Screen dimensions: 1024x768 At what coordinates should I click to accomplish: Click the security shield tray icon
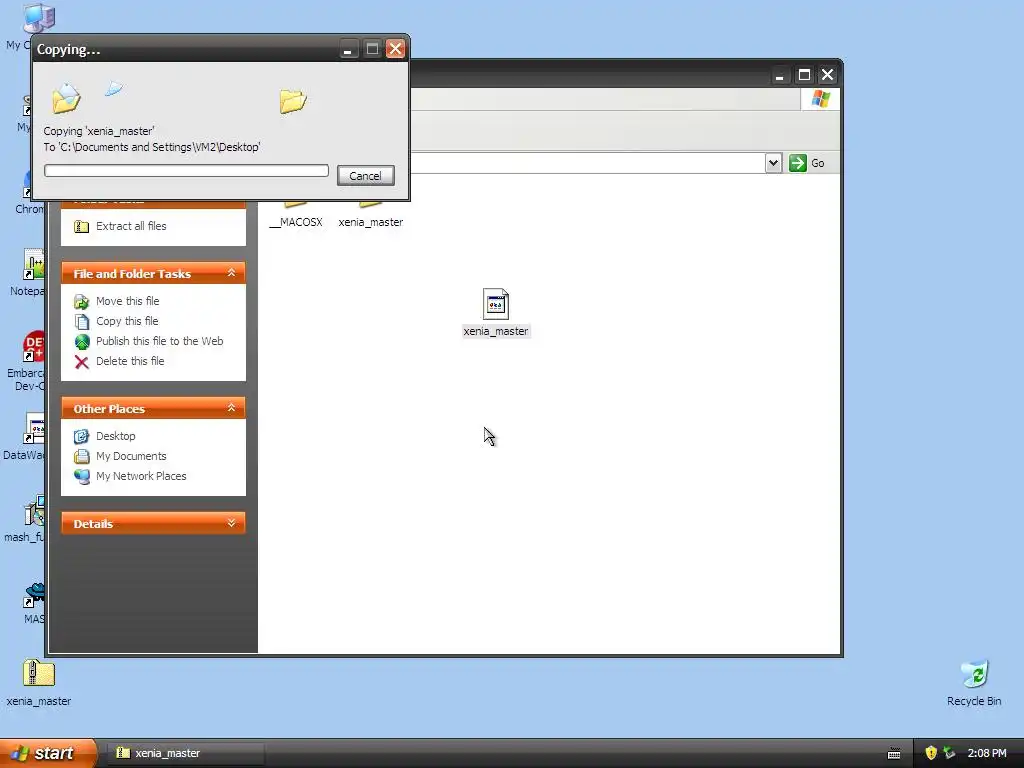931,753
